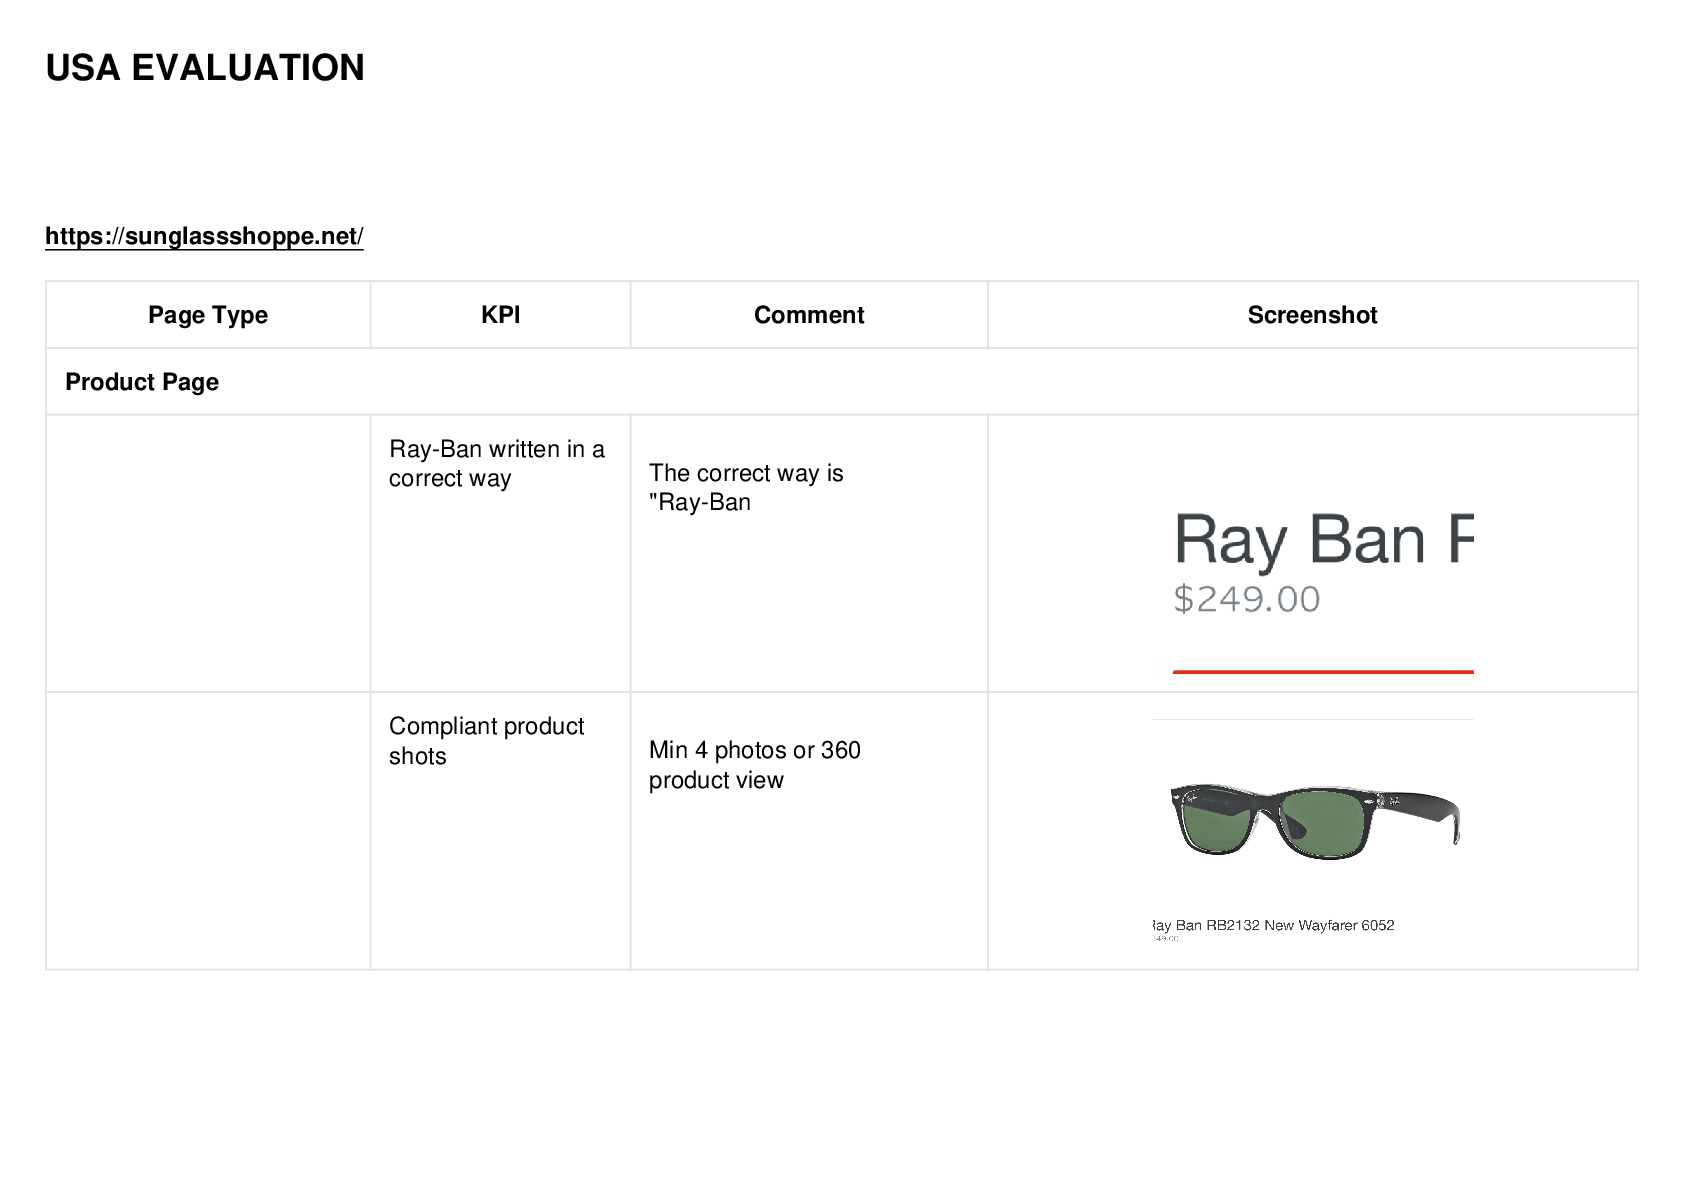
Task: Click the 'Ray Ban RB2132 New Wayfarer 6052' caption
Action: click(1273, 925)
